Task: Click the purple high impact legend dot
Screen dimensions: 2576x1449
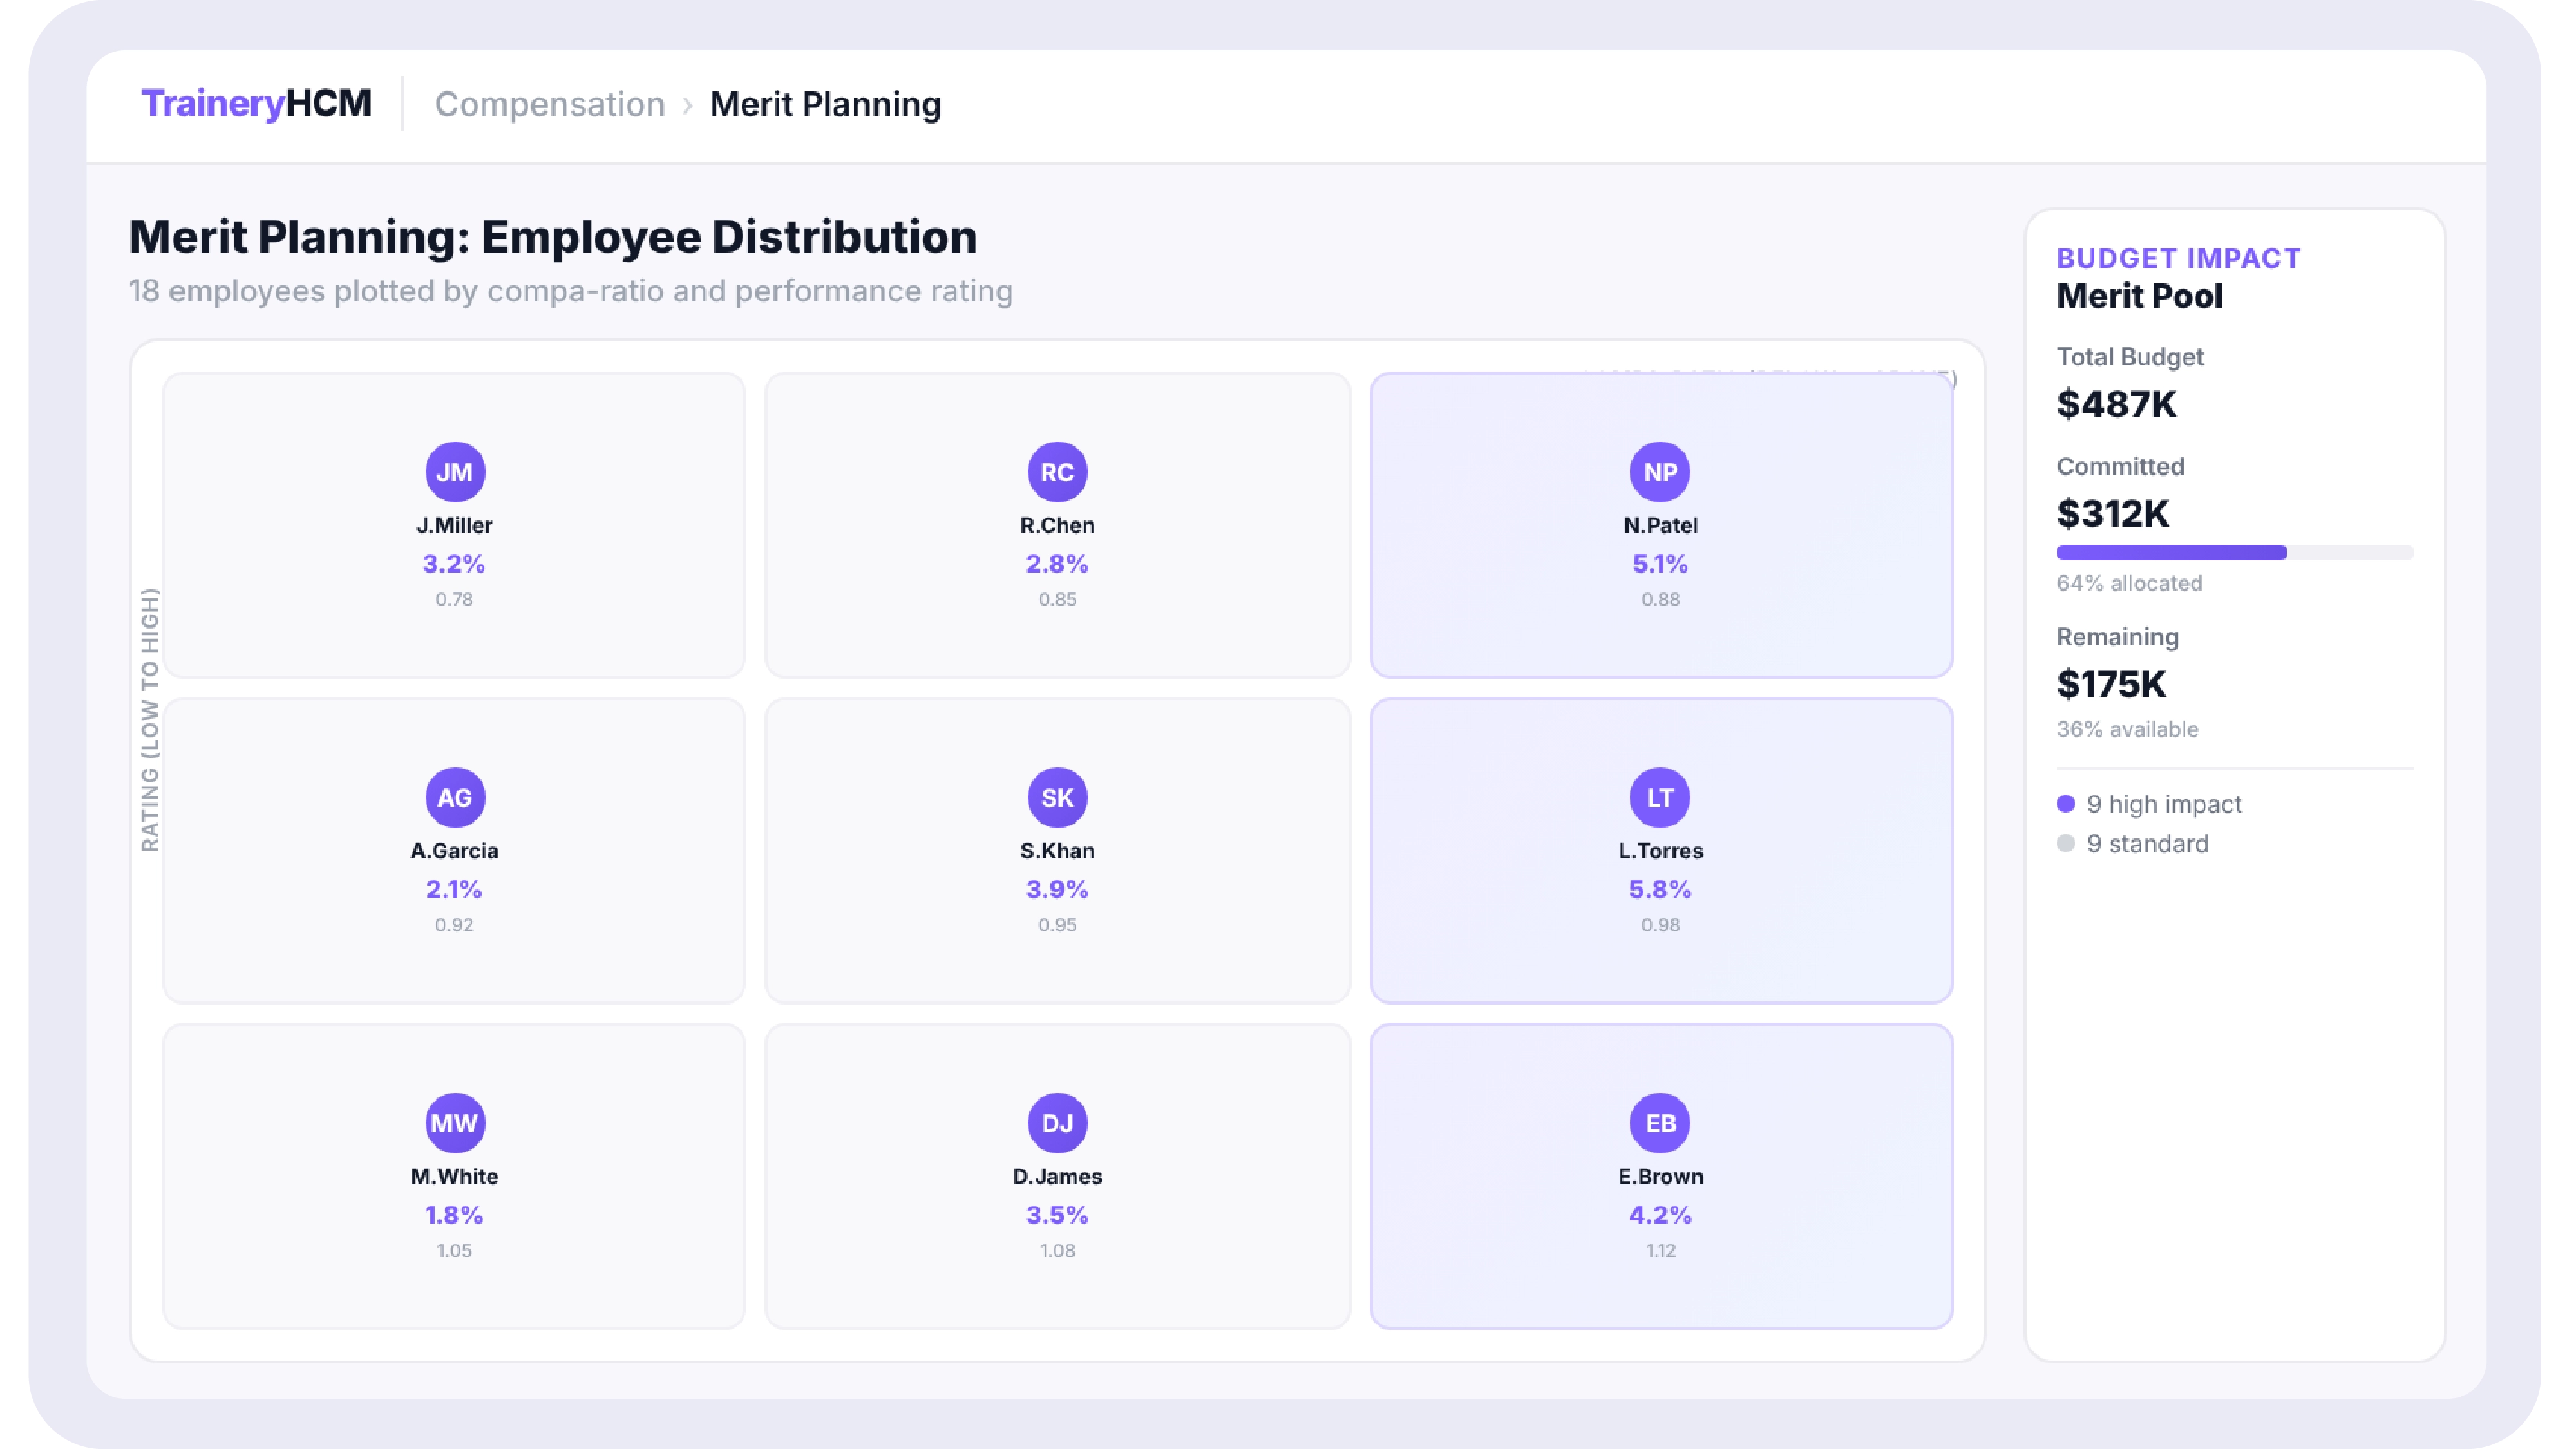Action: click(2066, 804)
